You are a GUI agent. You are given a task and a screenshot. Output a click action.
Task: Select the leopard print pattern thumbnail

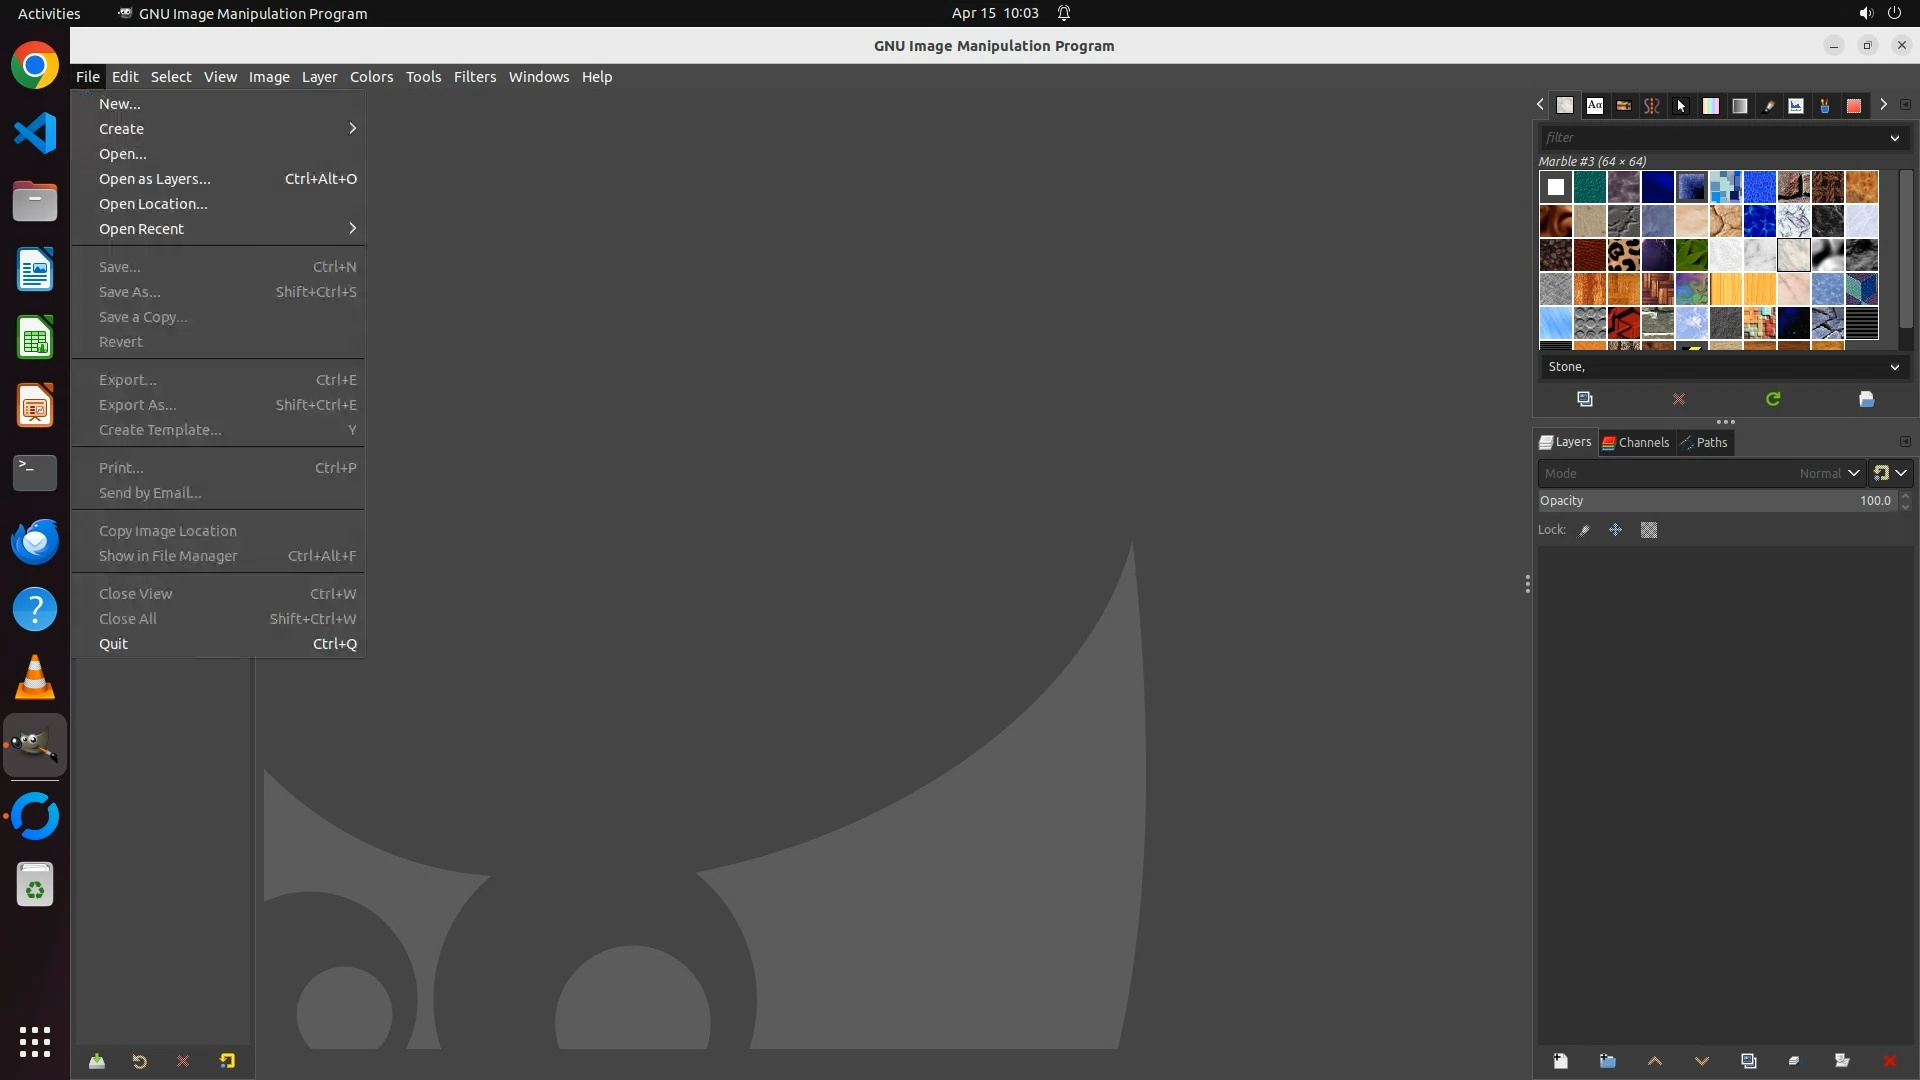[x=1623, y=255]
